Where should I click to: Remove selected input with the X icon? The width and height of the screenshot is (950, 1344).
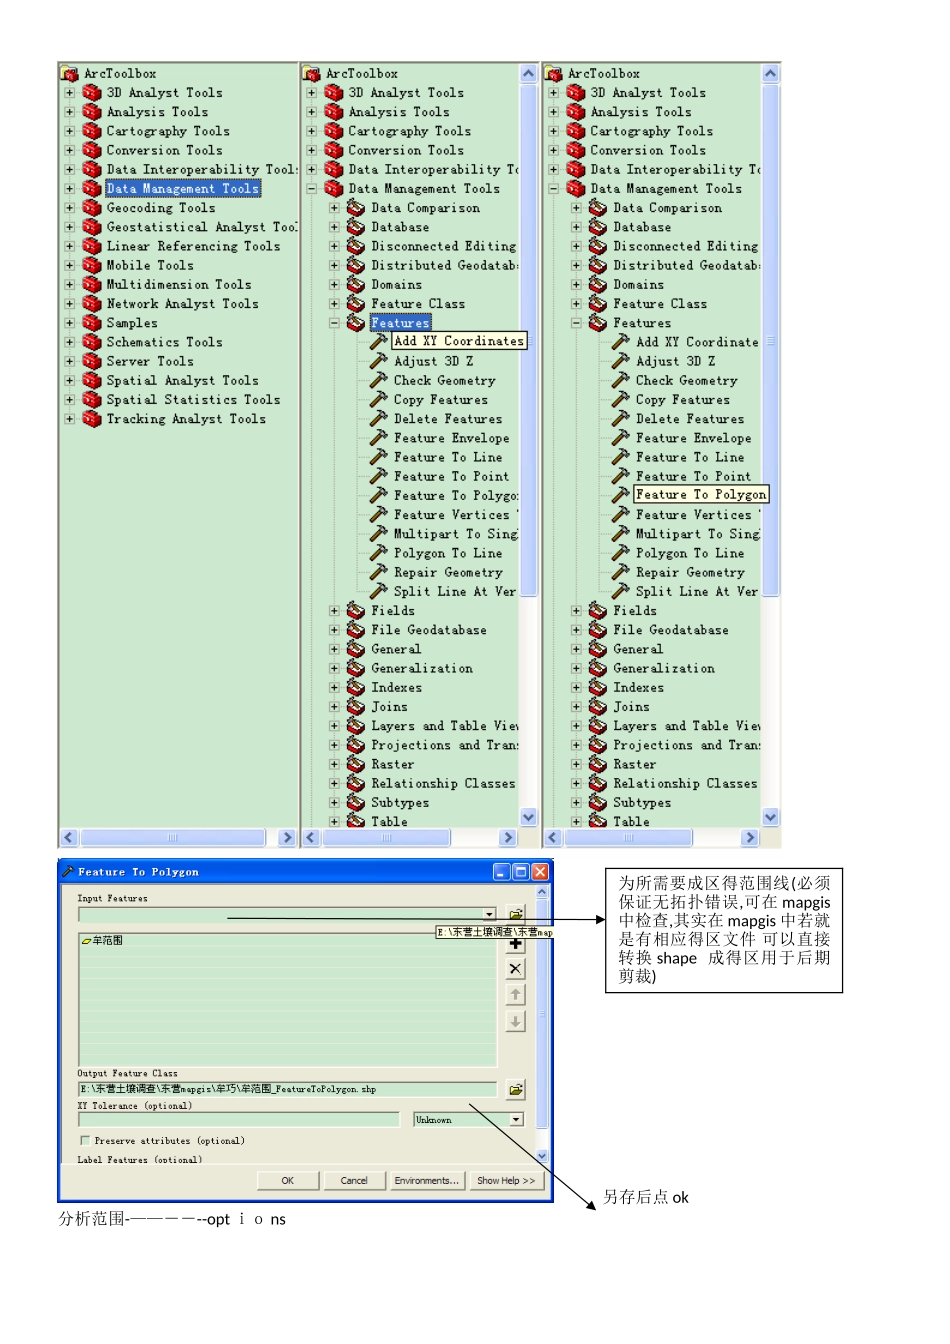pyautogui.click(x=515, y=968)
